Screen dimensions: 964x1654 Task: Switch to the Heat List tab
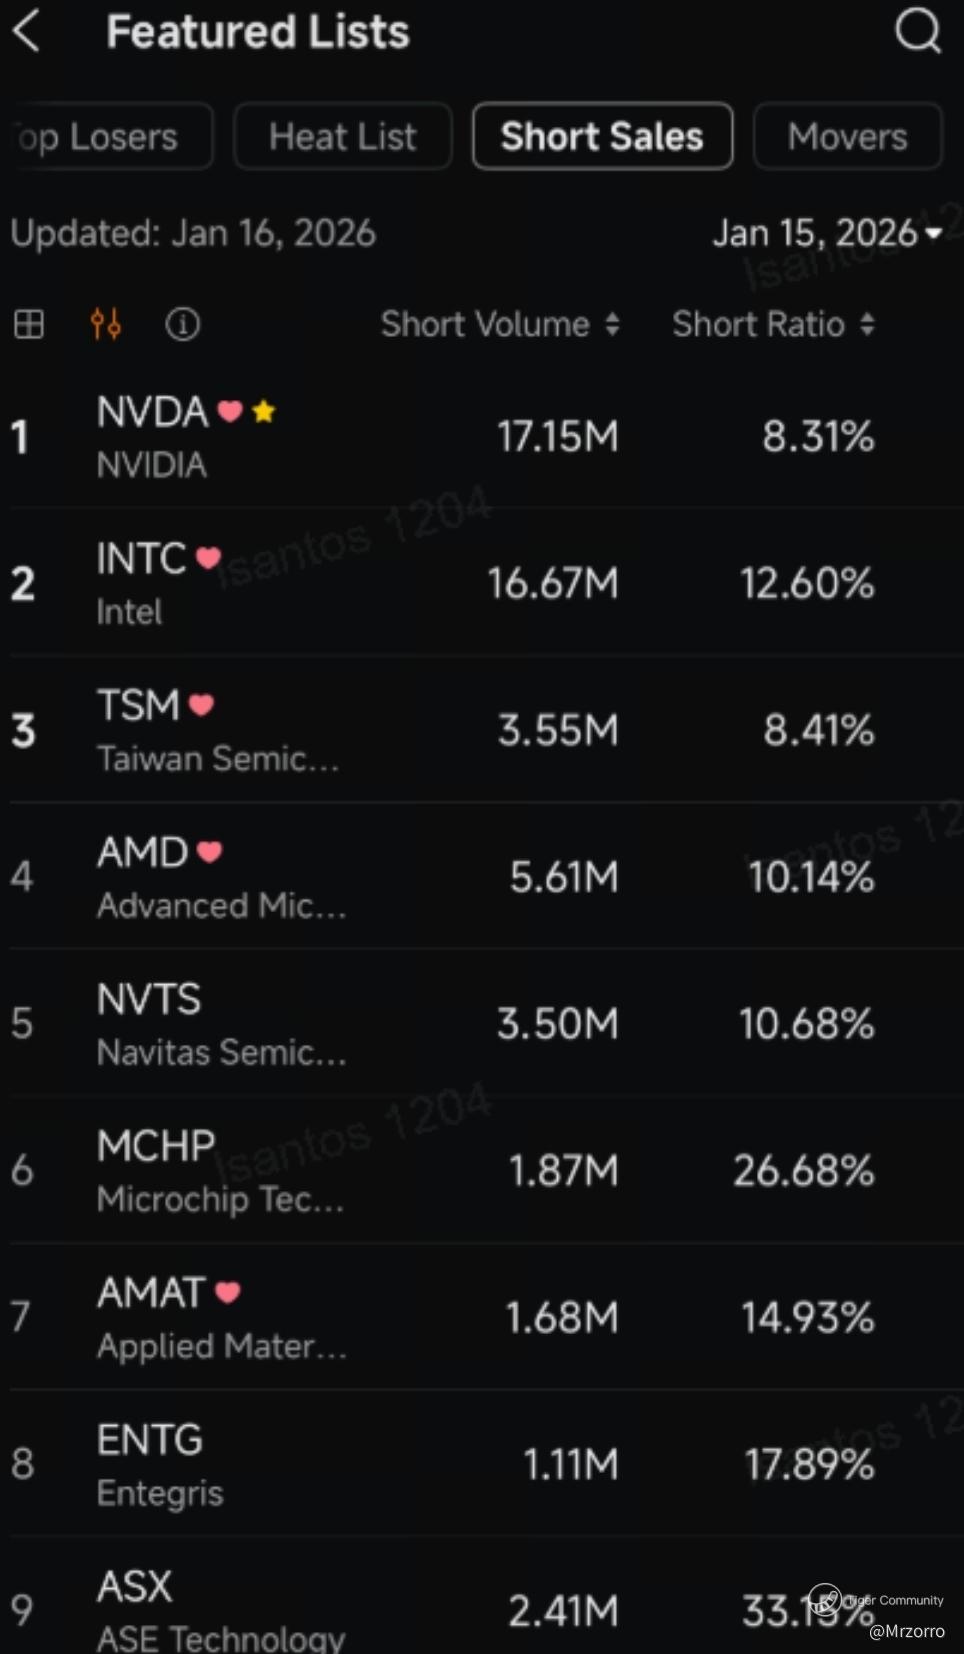(342, 136)
